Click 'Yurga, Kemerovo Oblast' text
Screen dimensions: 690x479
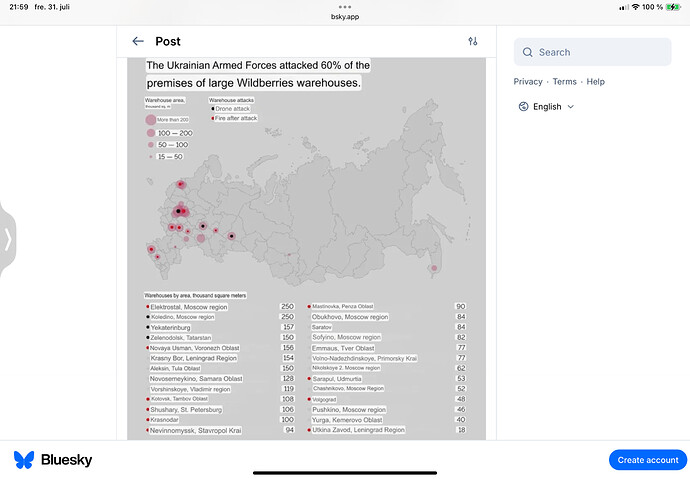pos(347,420)
